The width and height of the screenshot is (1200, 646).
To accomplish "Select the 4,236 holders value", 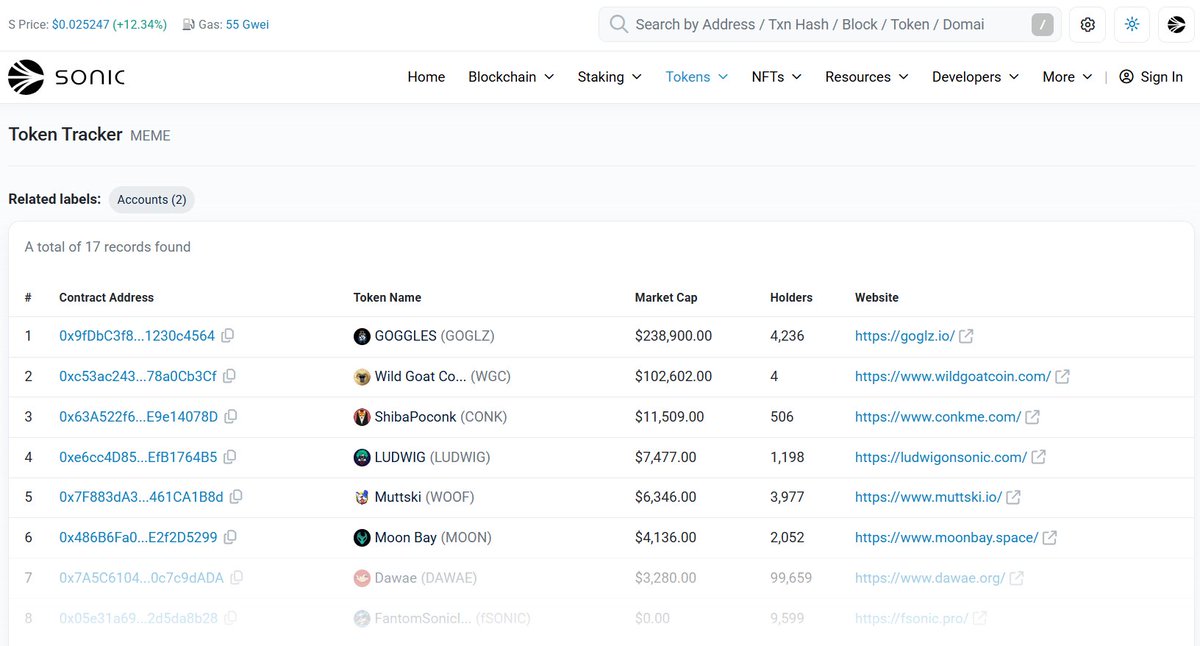I will [x=787, y=336].
